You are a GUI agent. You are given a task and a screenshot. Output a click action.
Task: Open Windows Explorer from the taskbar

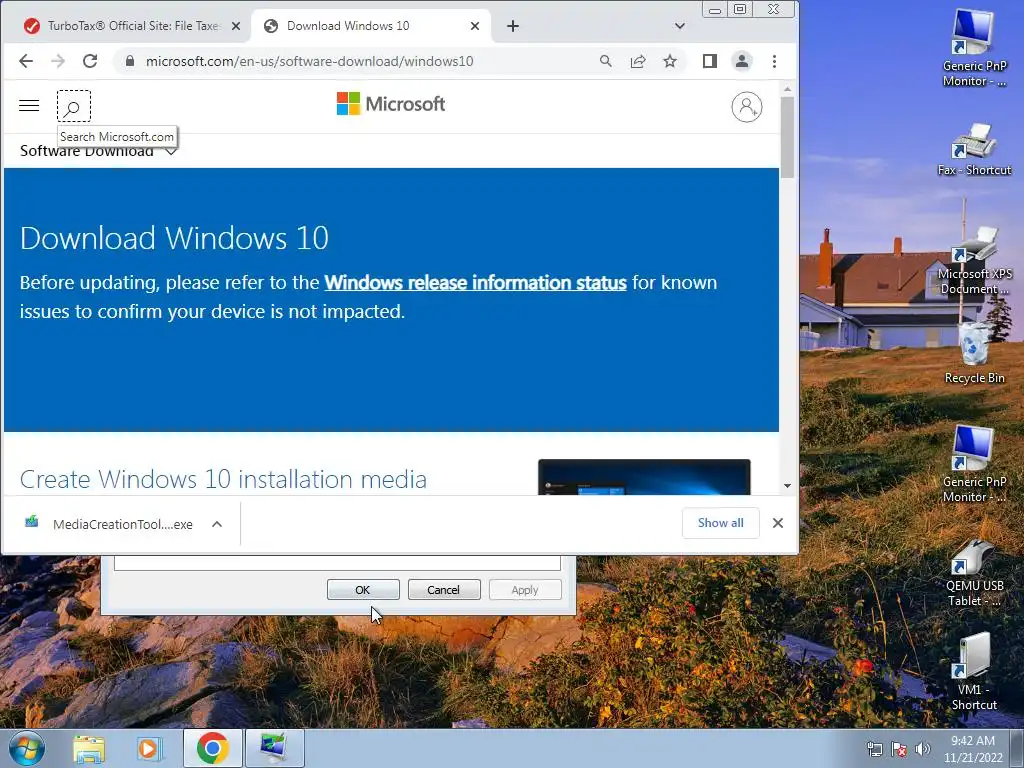click(89, 748)
